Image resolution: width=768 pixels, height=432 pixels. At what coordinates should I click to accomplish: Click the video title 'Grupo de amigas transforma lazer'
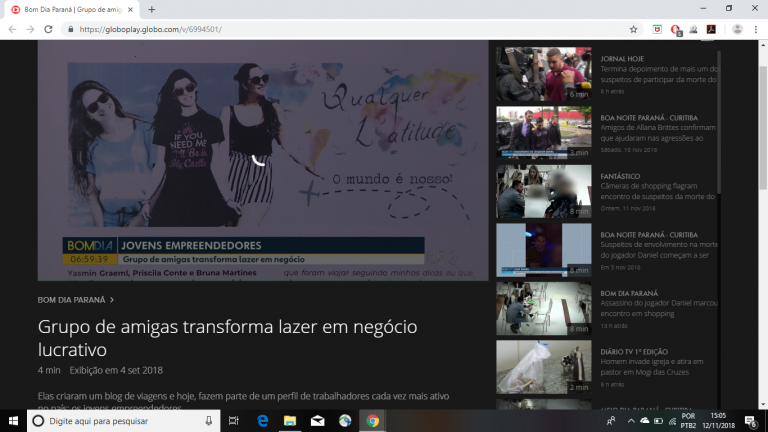(227, 338)
